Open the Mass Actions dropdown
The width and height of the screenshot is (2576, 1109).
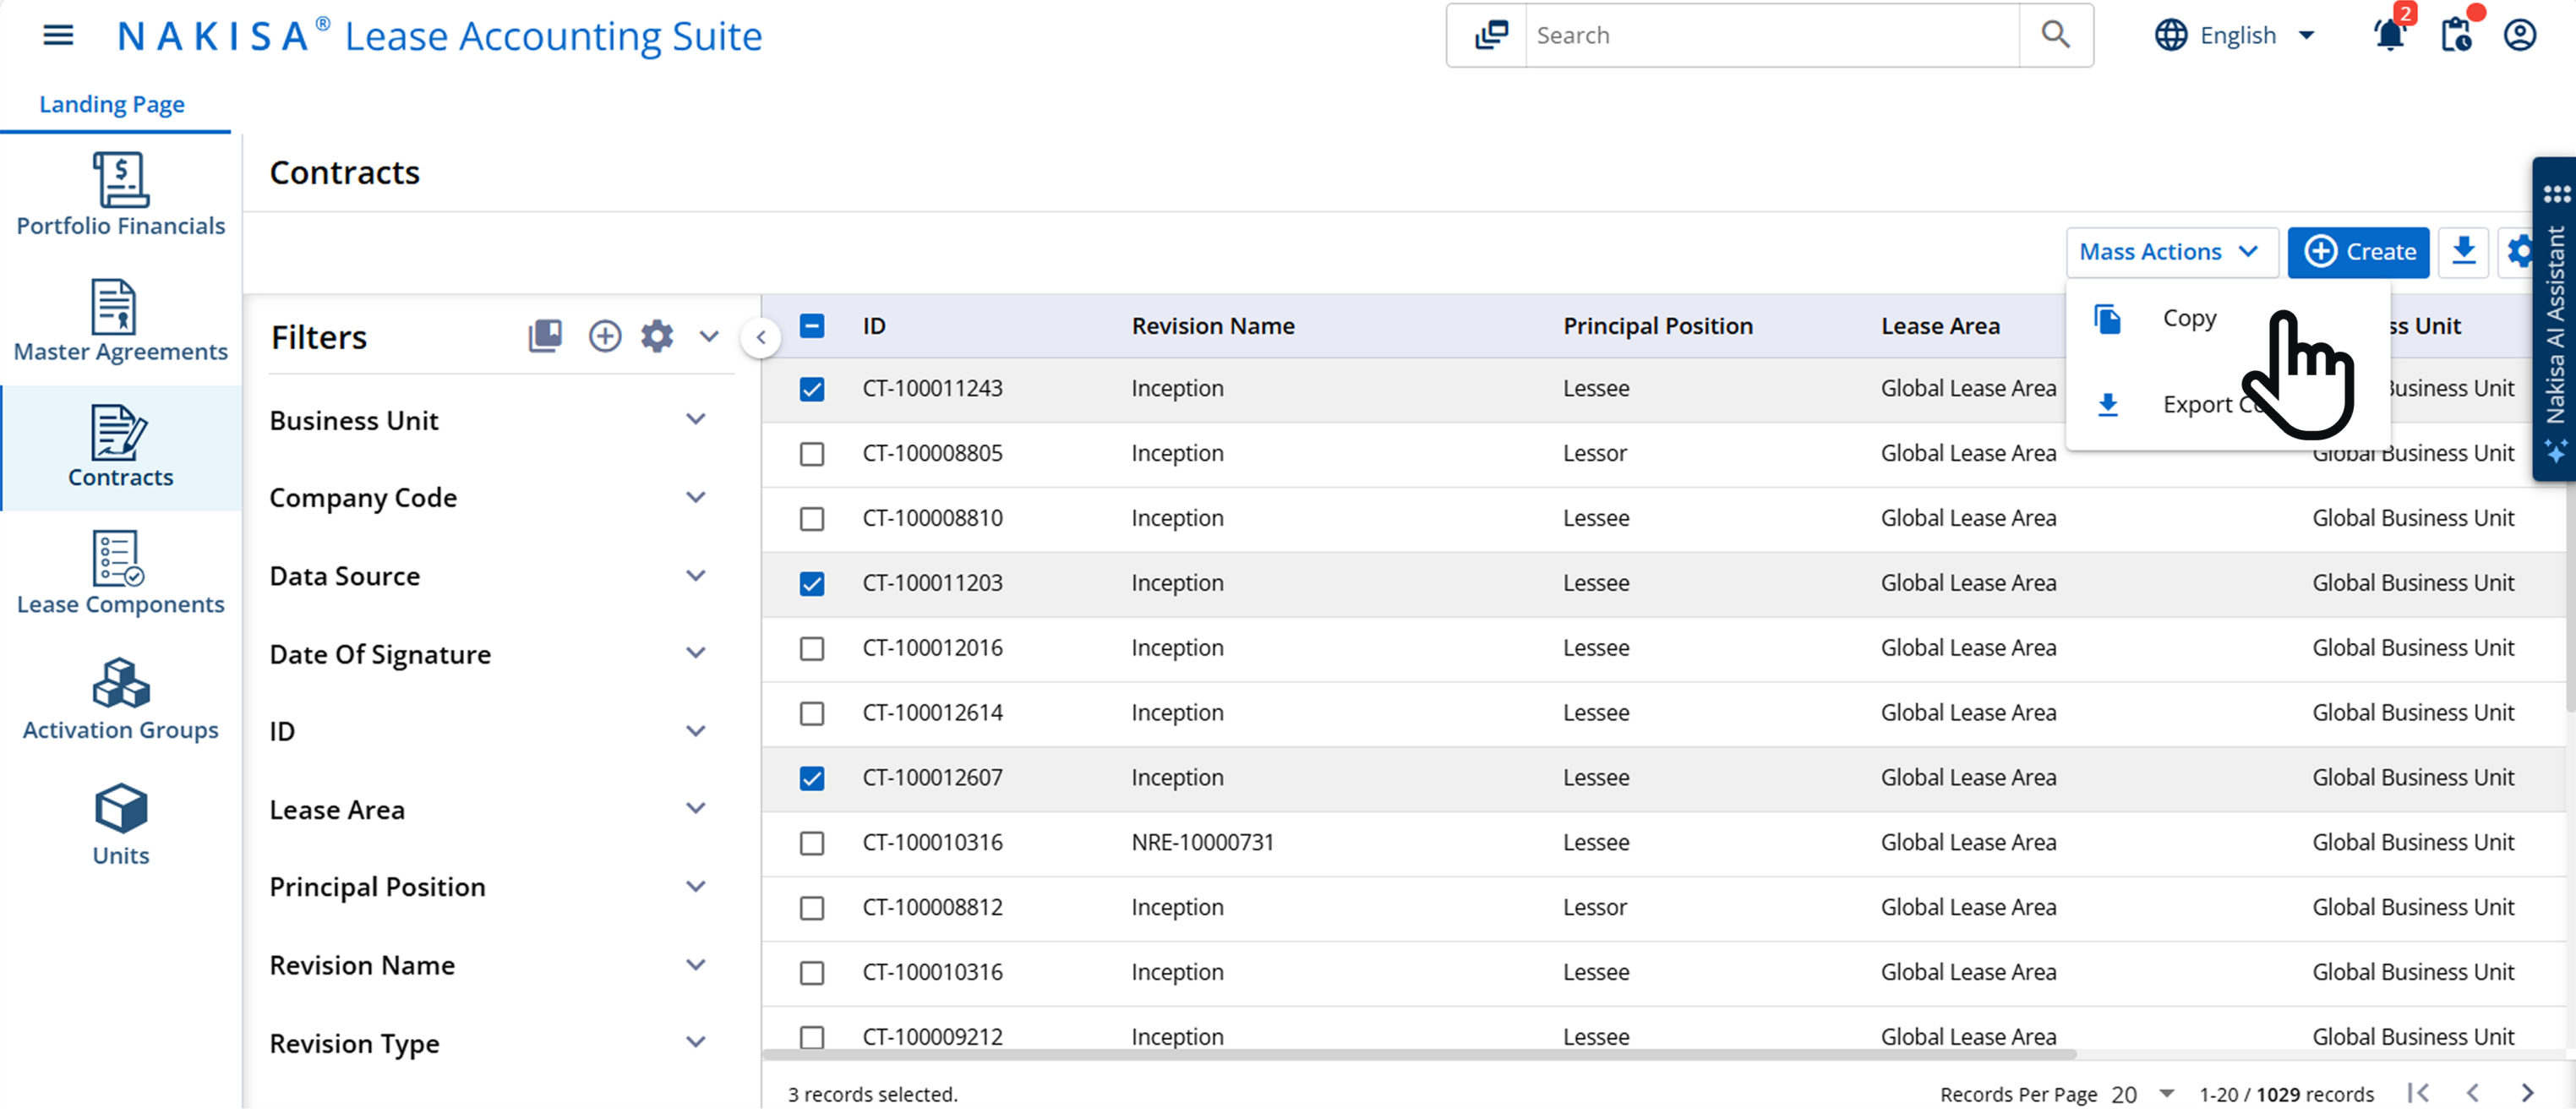tap(2172, 252)
